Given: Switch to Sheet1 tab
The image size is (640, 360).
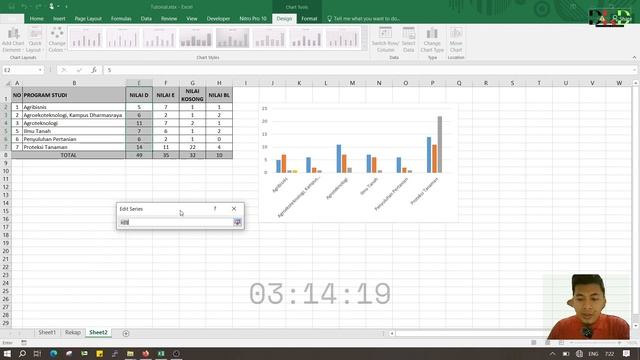Looking at the screenshot, I should pyautogui.click(x=47, y=333).
